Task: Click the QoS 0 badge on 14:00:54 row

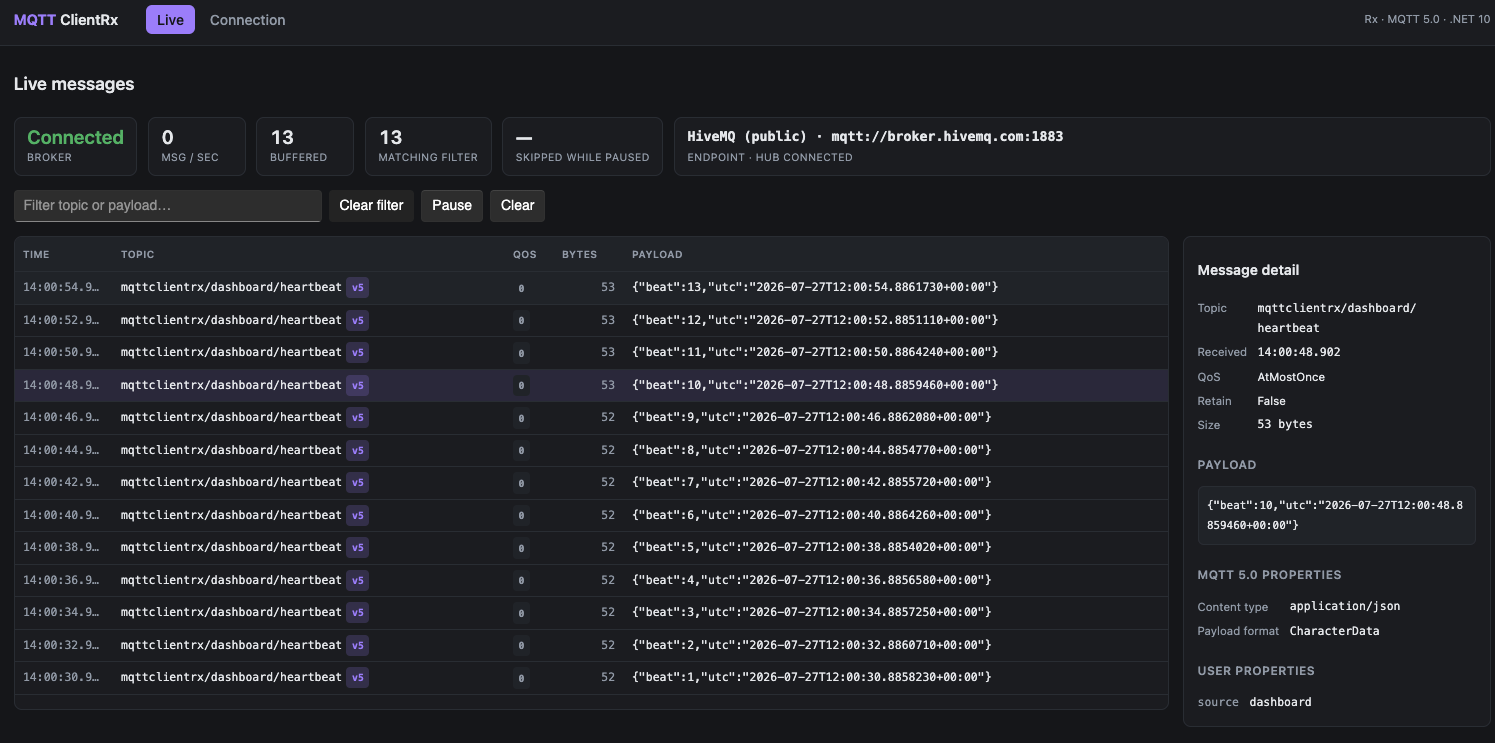Action: coord(521,288)
